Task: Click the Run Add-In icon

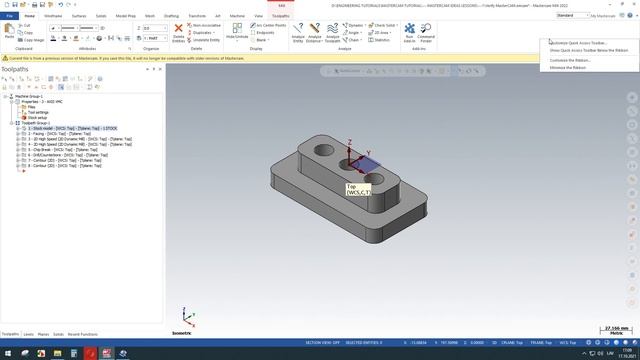Action: 409,28
